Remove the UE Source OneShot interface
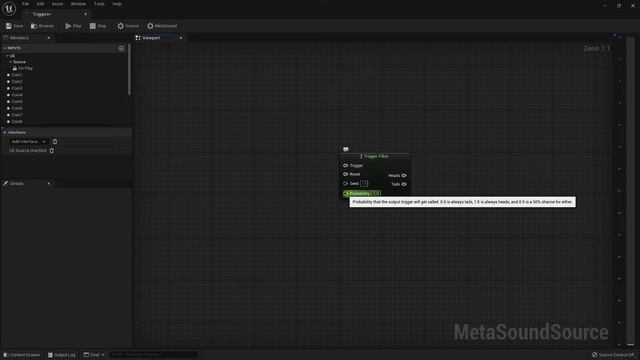The height and width of the screenshot is (360, 640). (52, 151)
